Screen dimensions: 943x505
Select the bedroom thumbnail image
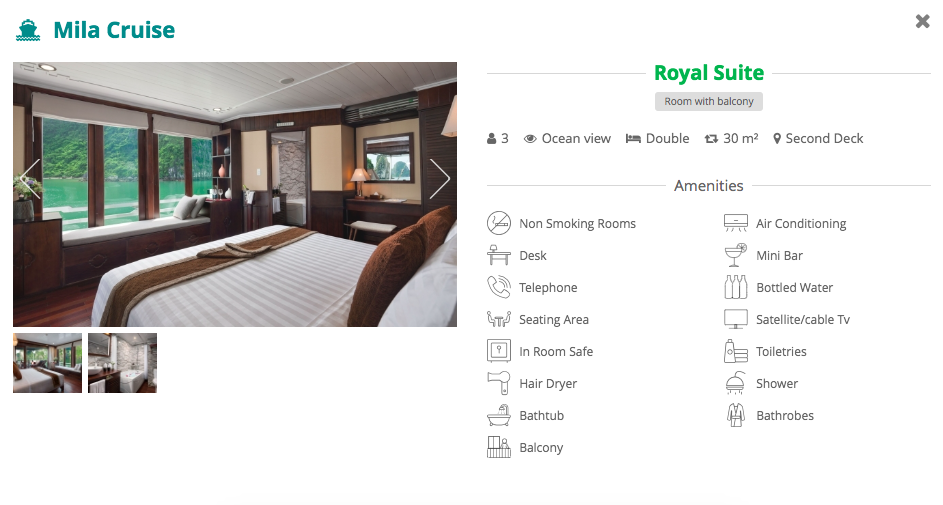pos(48,363)
